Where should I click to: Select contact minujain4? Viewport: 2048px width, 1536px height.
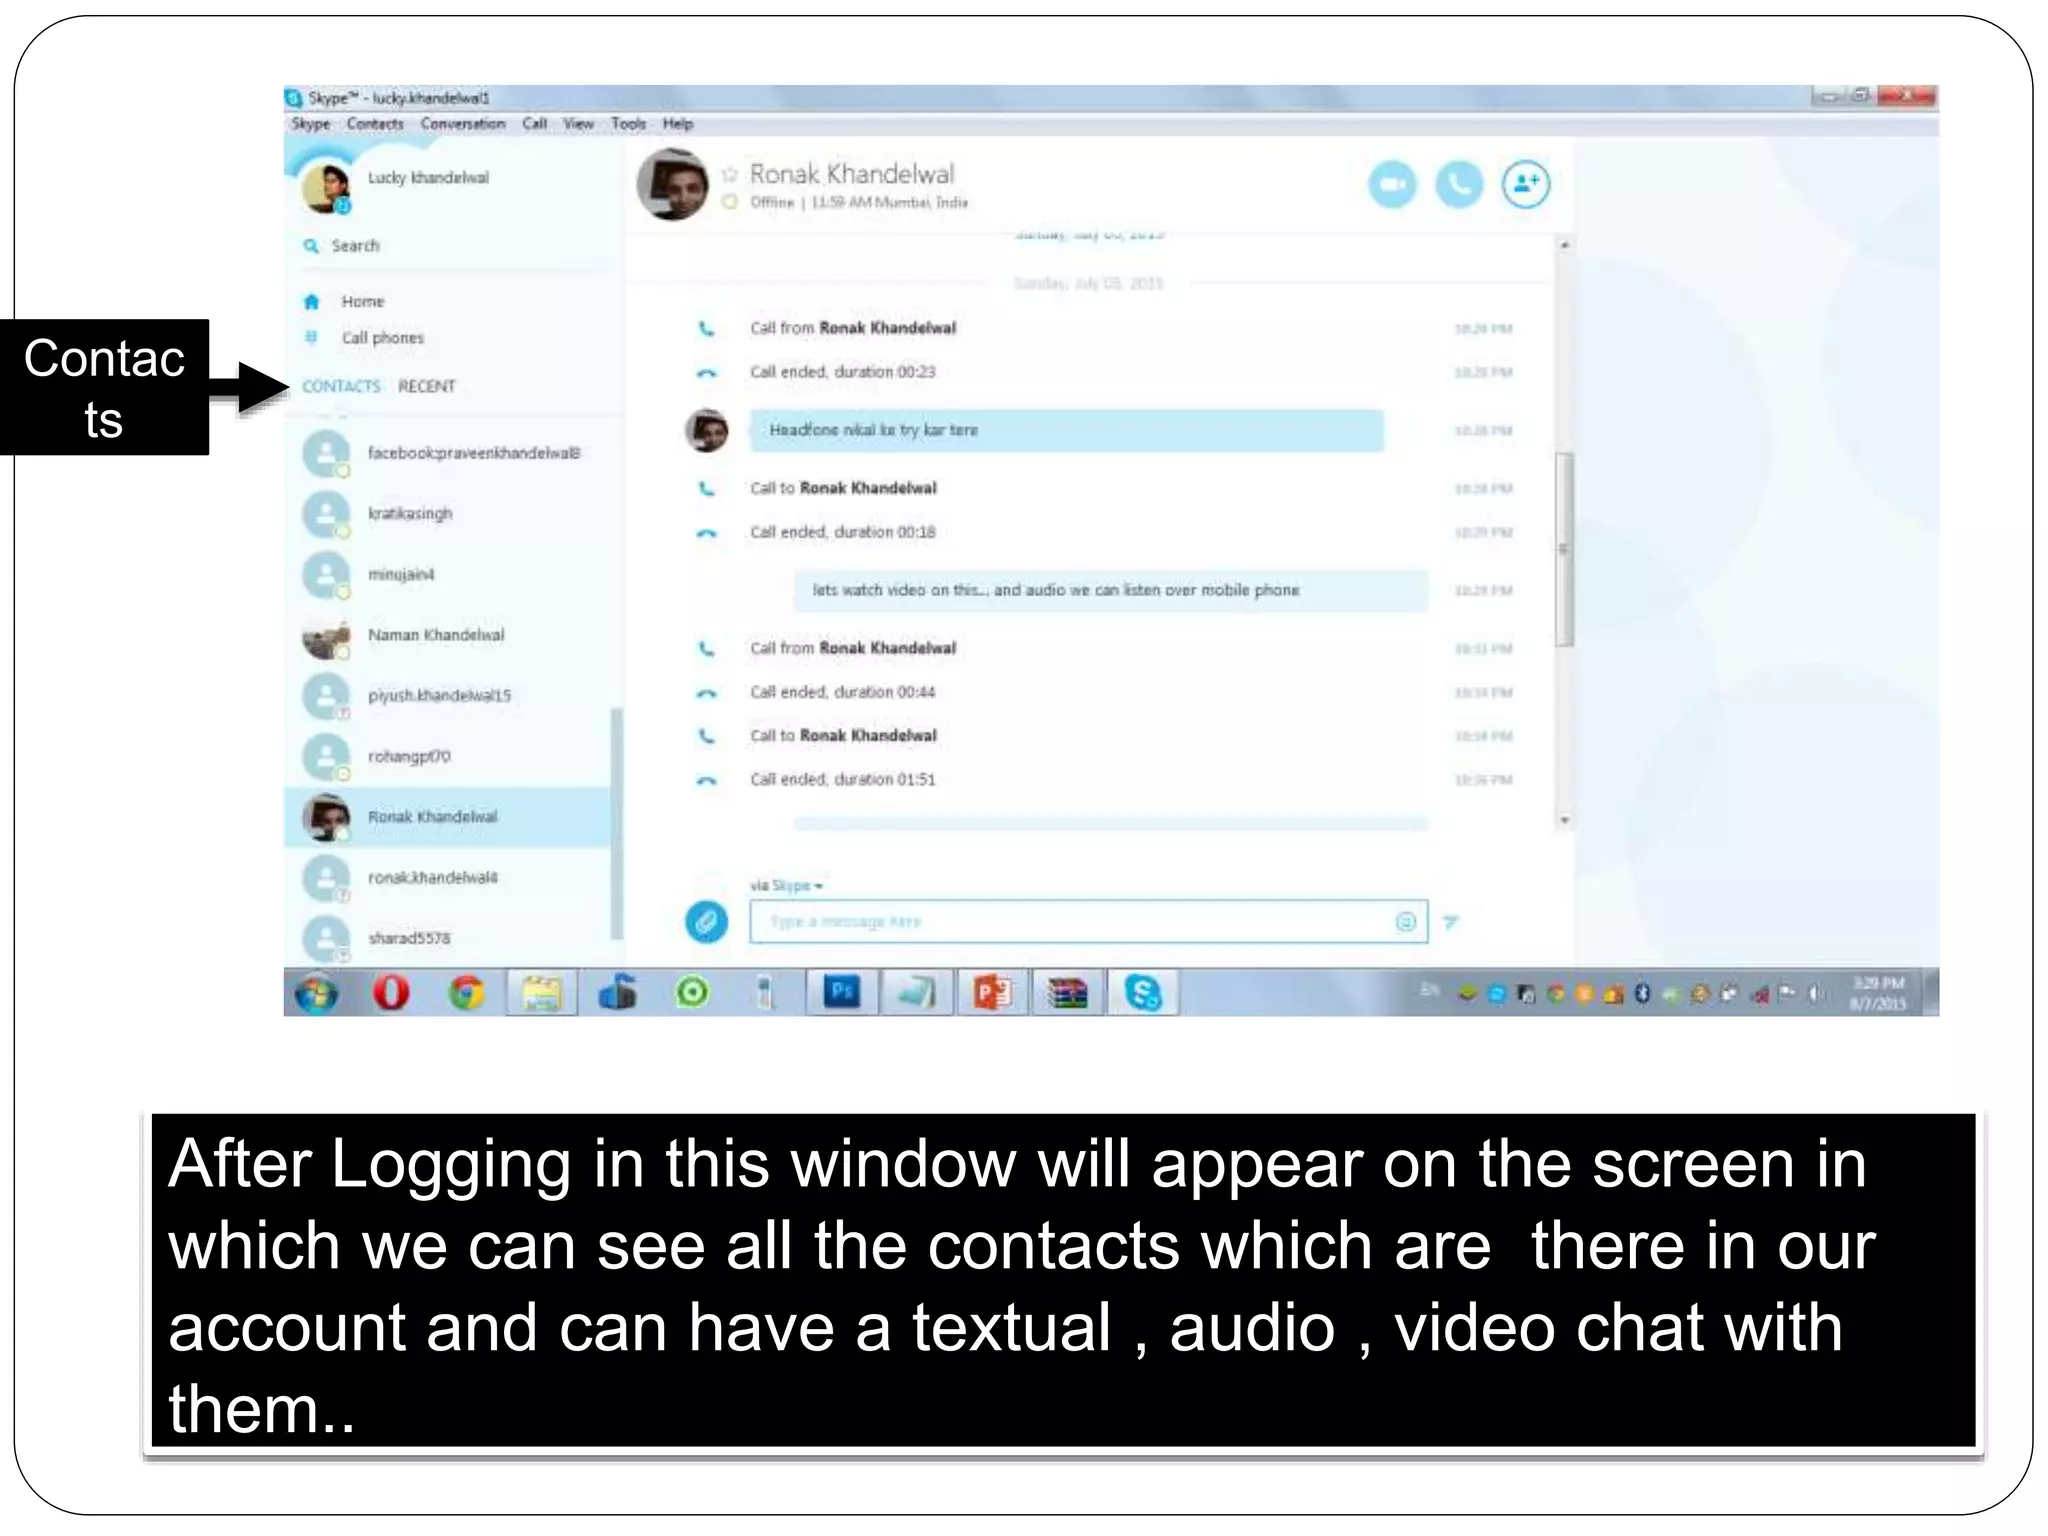[x=448, y=574]
